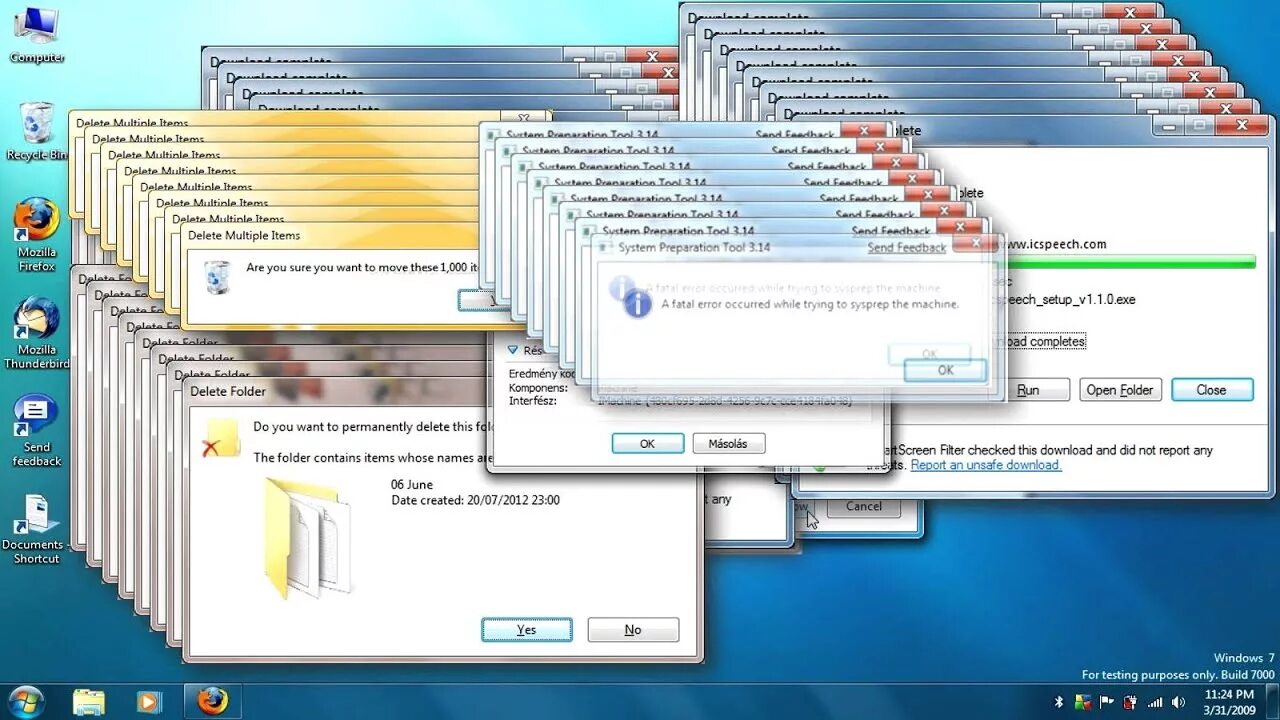Choose No in the Delete Folder dialog
This screenshot has height=720, width=1280.
[x=633, y=630]
